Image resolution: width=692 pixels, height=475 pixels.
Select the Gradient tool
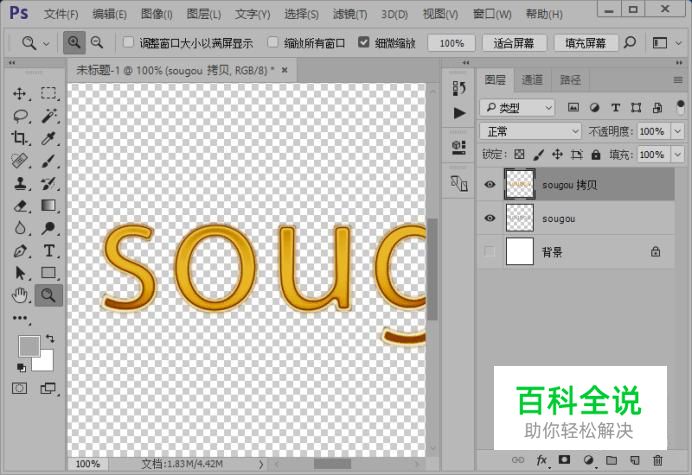49,206
